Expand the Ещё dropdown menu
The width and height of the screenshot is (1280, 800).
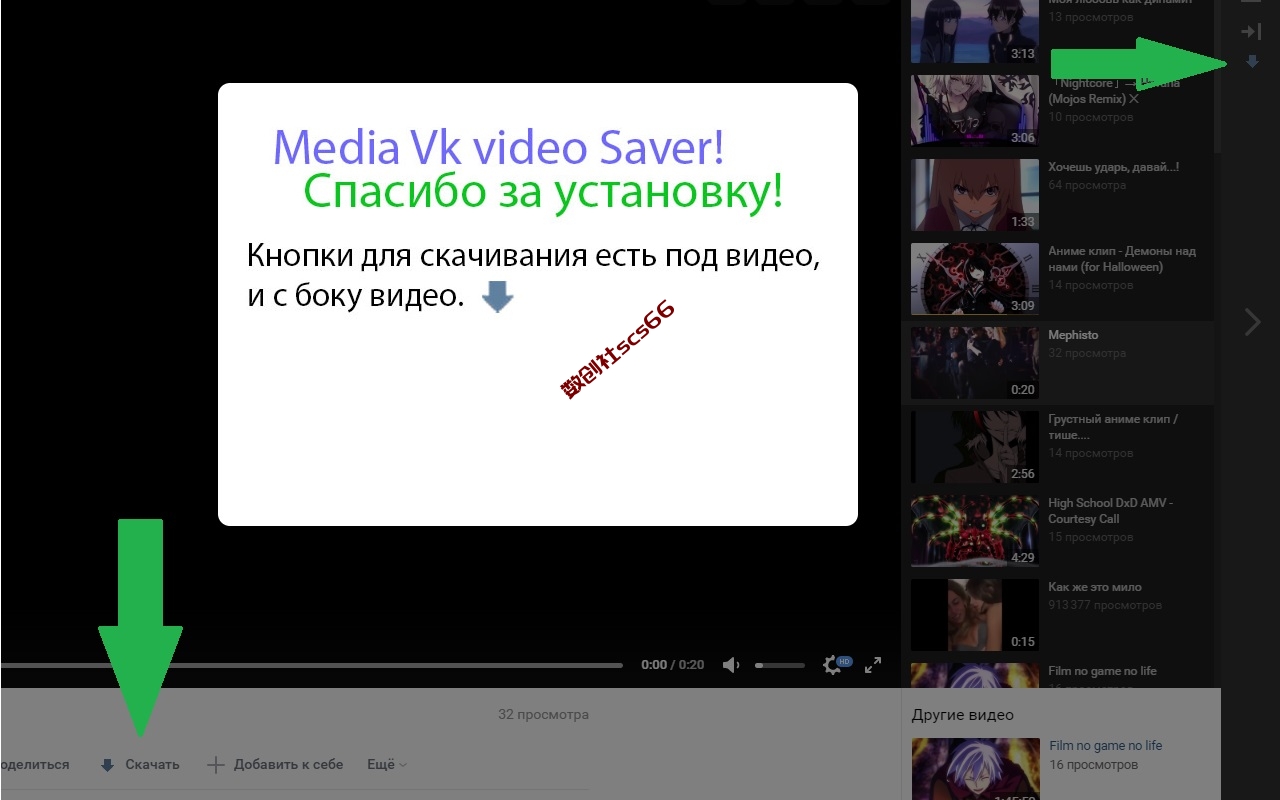[x=387, y=765]
